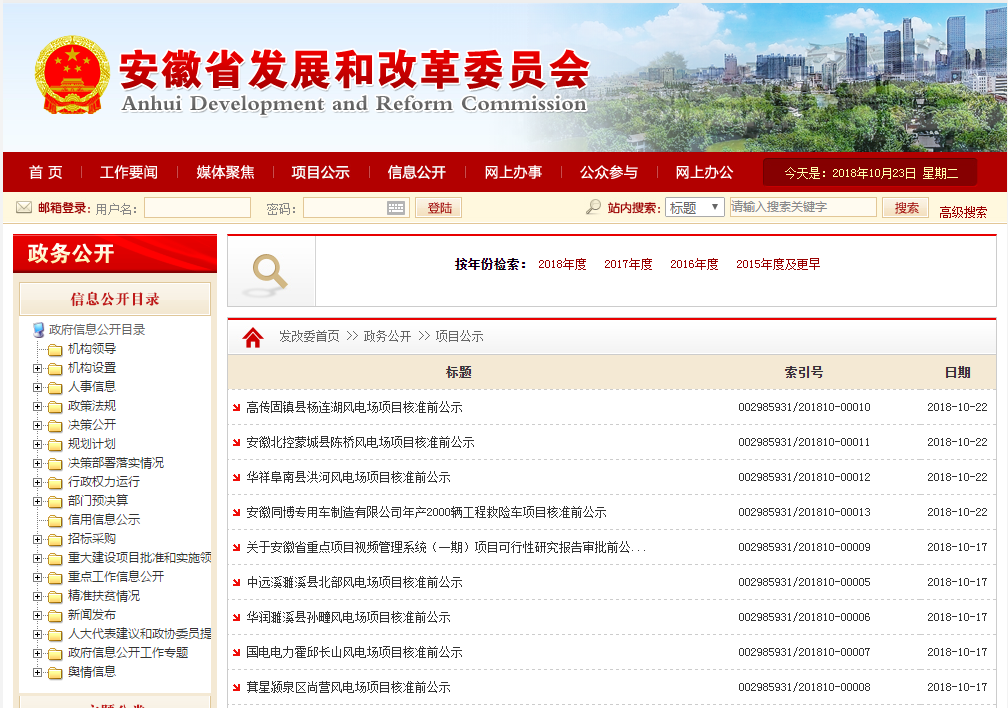Viewport: 1008px width, 708px height.
Task: Open the 标题 search type dropdown
Action: (694, 206)
